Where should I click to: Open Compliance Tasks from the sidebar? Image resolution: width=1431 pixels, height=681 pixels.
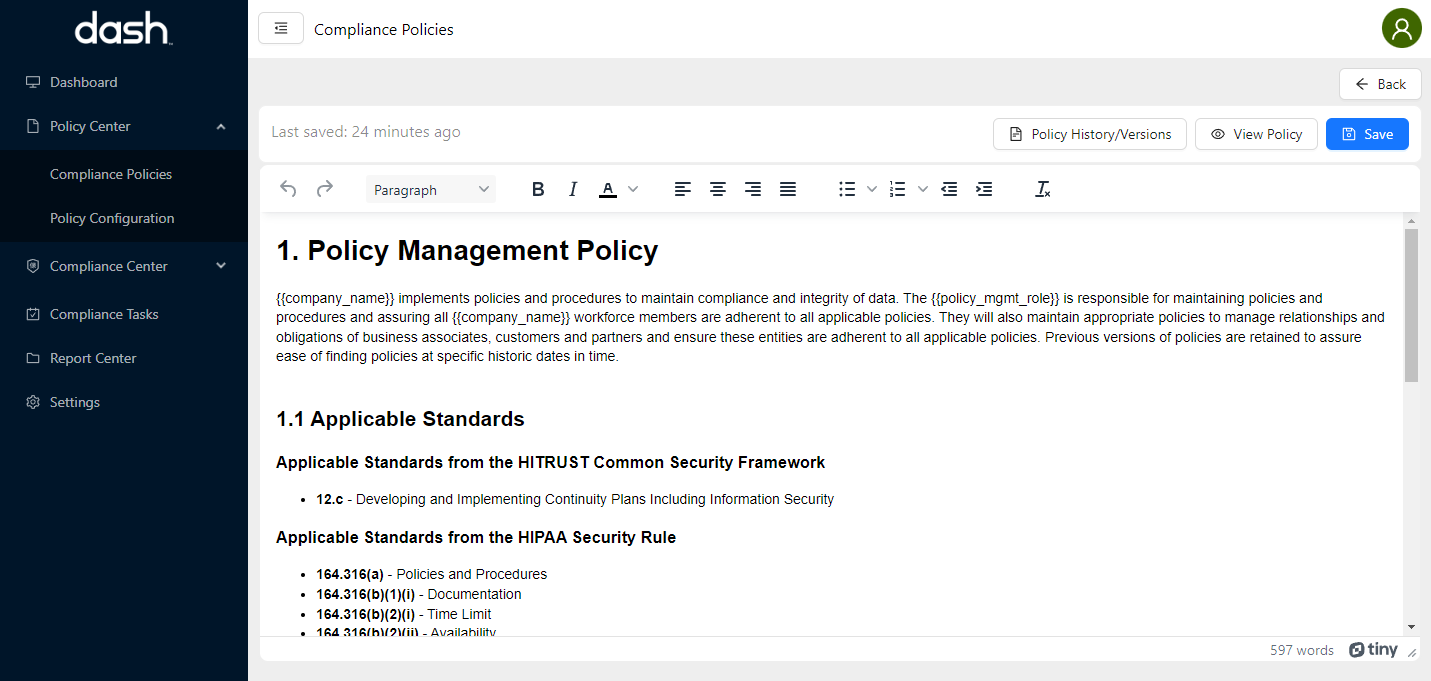104,314
